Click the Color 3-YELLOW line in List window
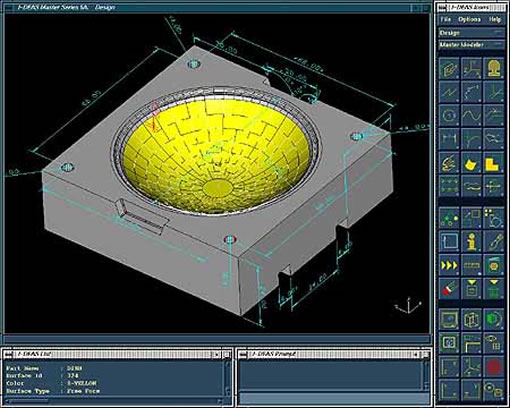 [51, 383]
